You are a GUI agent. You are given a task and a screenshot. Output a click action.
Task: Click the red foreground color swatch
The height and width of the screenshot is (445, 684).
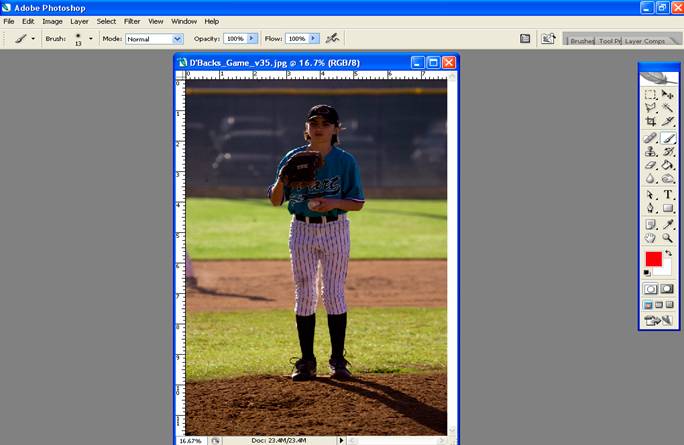click(x=653, y=259)
